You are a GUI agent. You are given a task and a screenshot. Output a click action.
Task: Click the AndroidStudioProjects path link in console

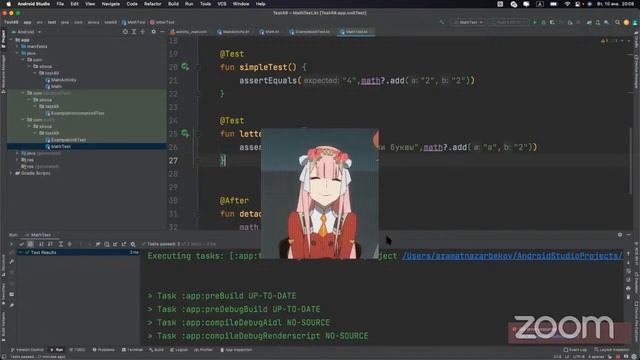(x=512, y=256)
